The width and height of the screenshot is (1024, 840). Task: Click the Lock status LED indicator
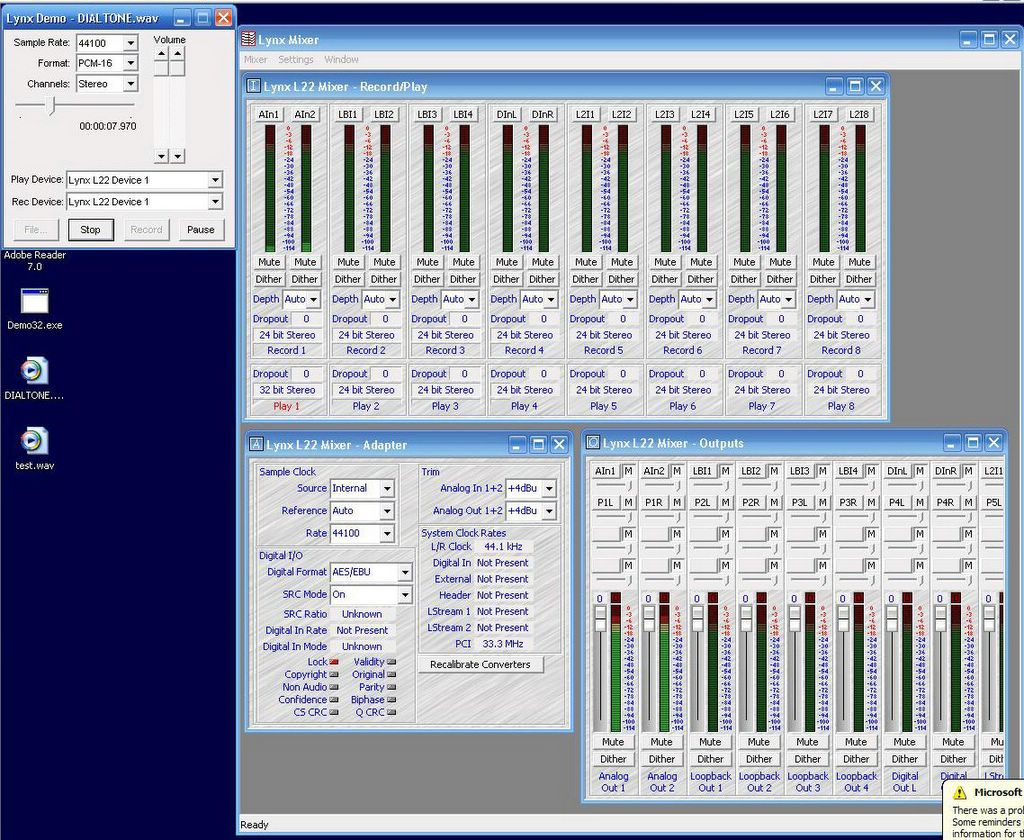coord(334,662)
